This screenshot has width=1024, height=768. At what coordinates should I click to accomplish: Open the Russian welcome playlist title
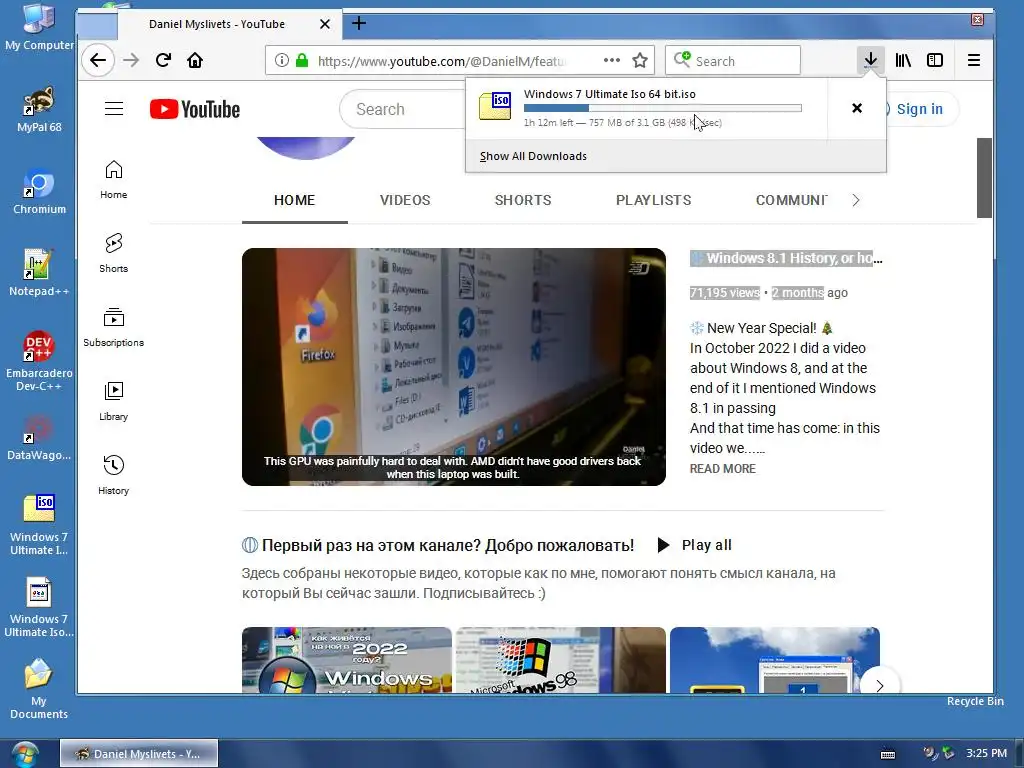(x=447, y=545)
